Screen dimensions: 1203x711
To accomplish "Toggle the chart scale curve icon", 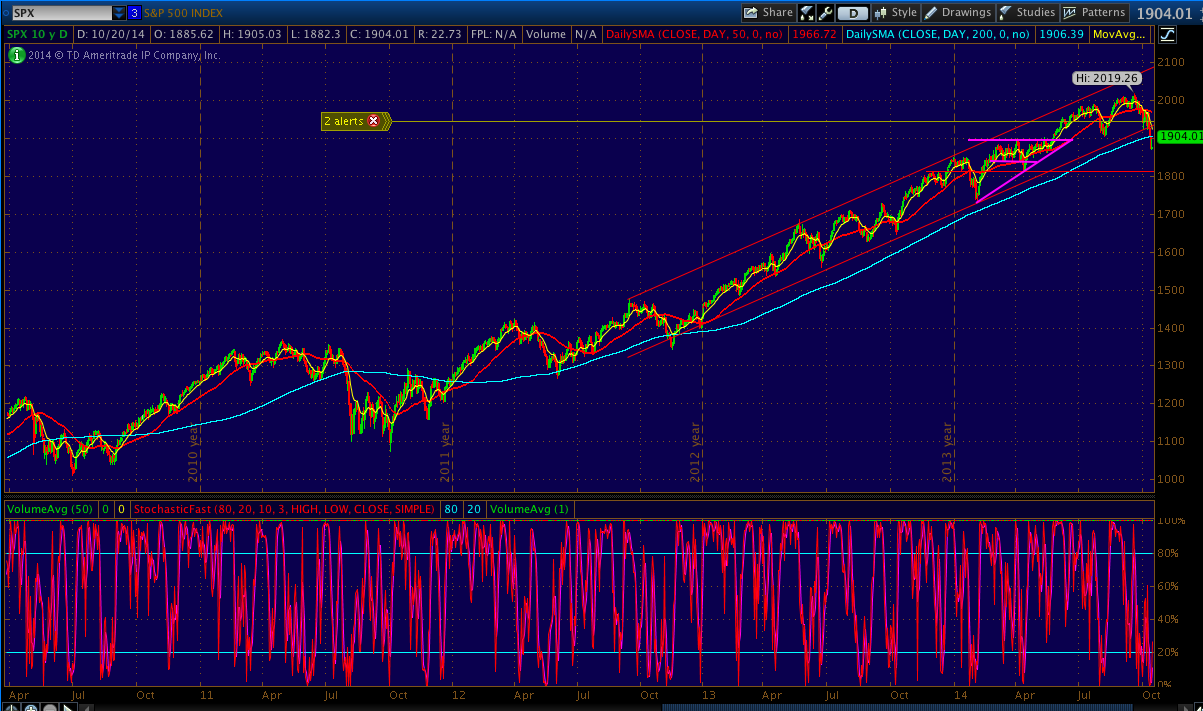I will point(1167,35).
